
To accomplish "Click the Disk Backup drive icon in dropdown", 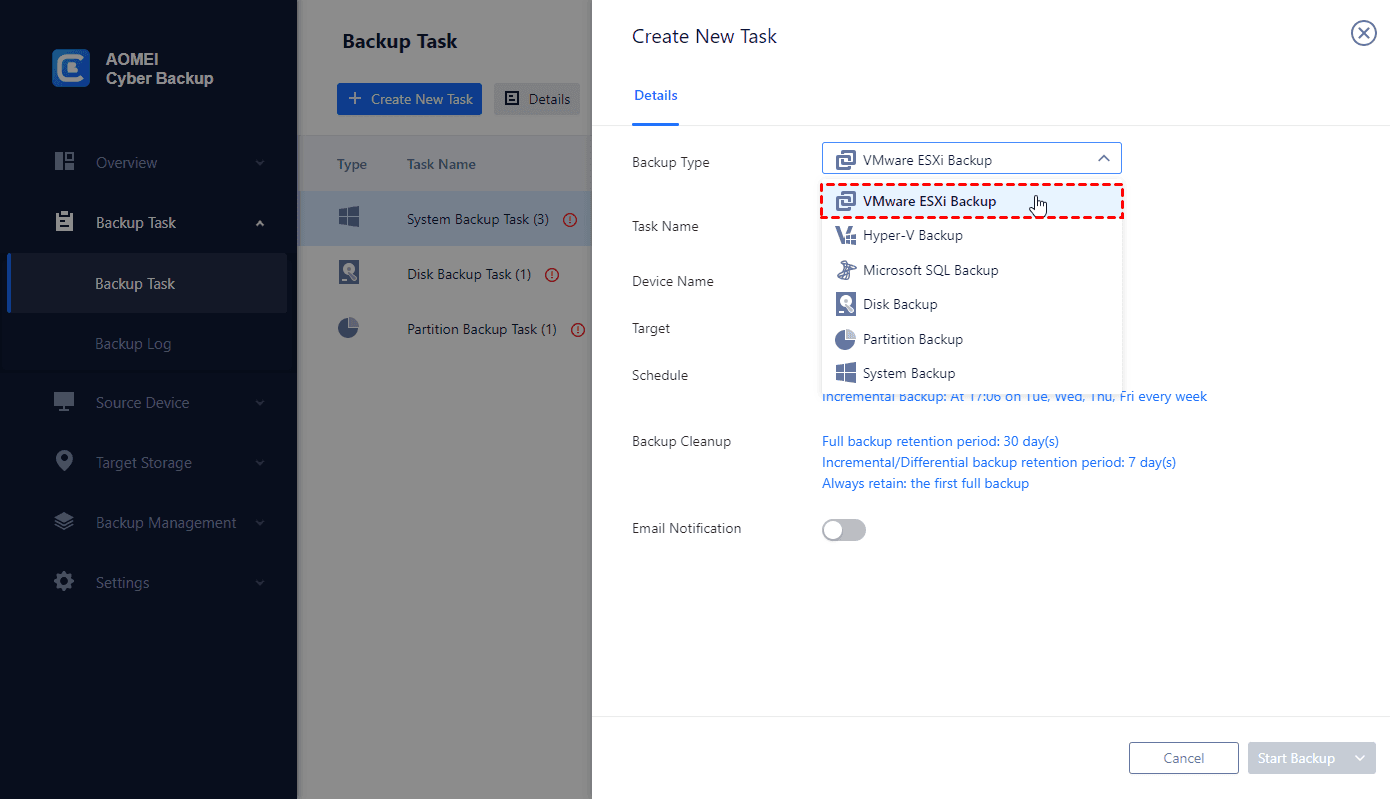I will (x=846, y=304).
